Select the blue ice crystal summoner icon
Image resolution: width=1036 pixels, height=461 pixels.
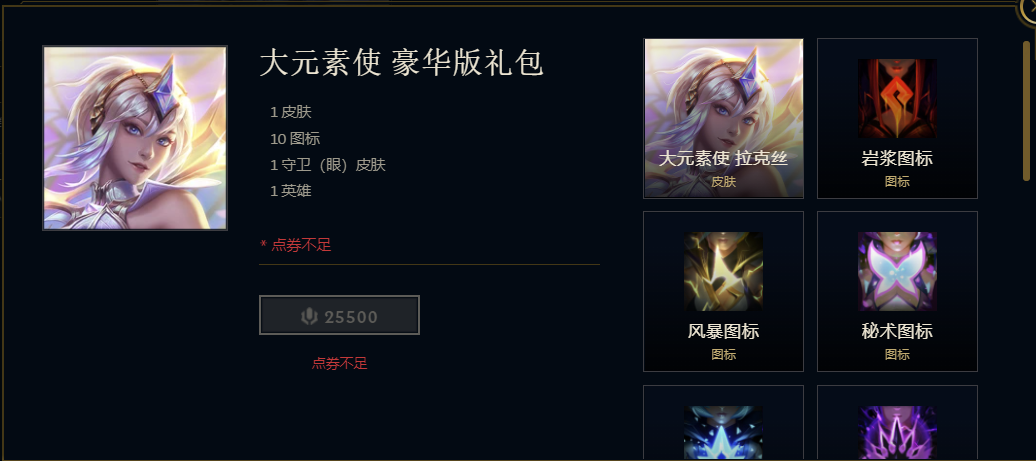coord(723,433)
